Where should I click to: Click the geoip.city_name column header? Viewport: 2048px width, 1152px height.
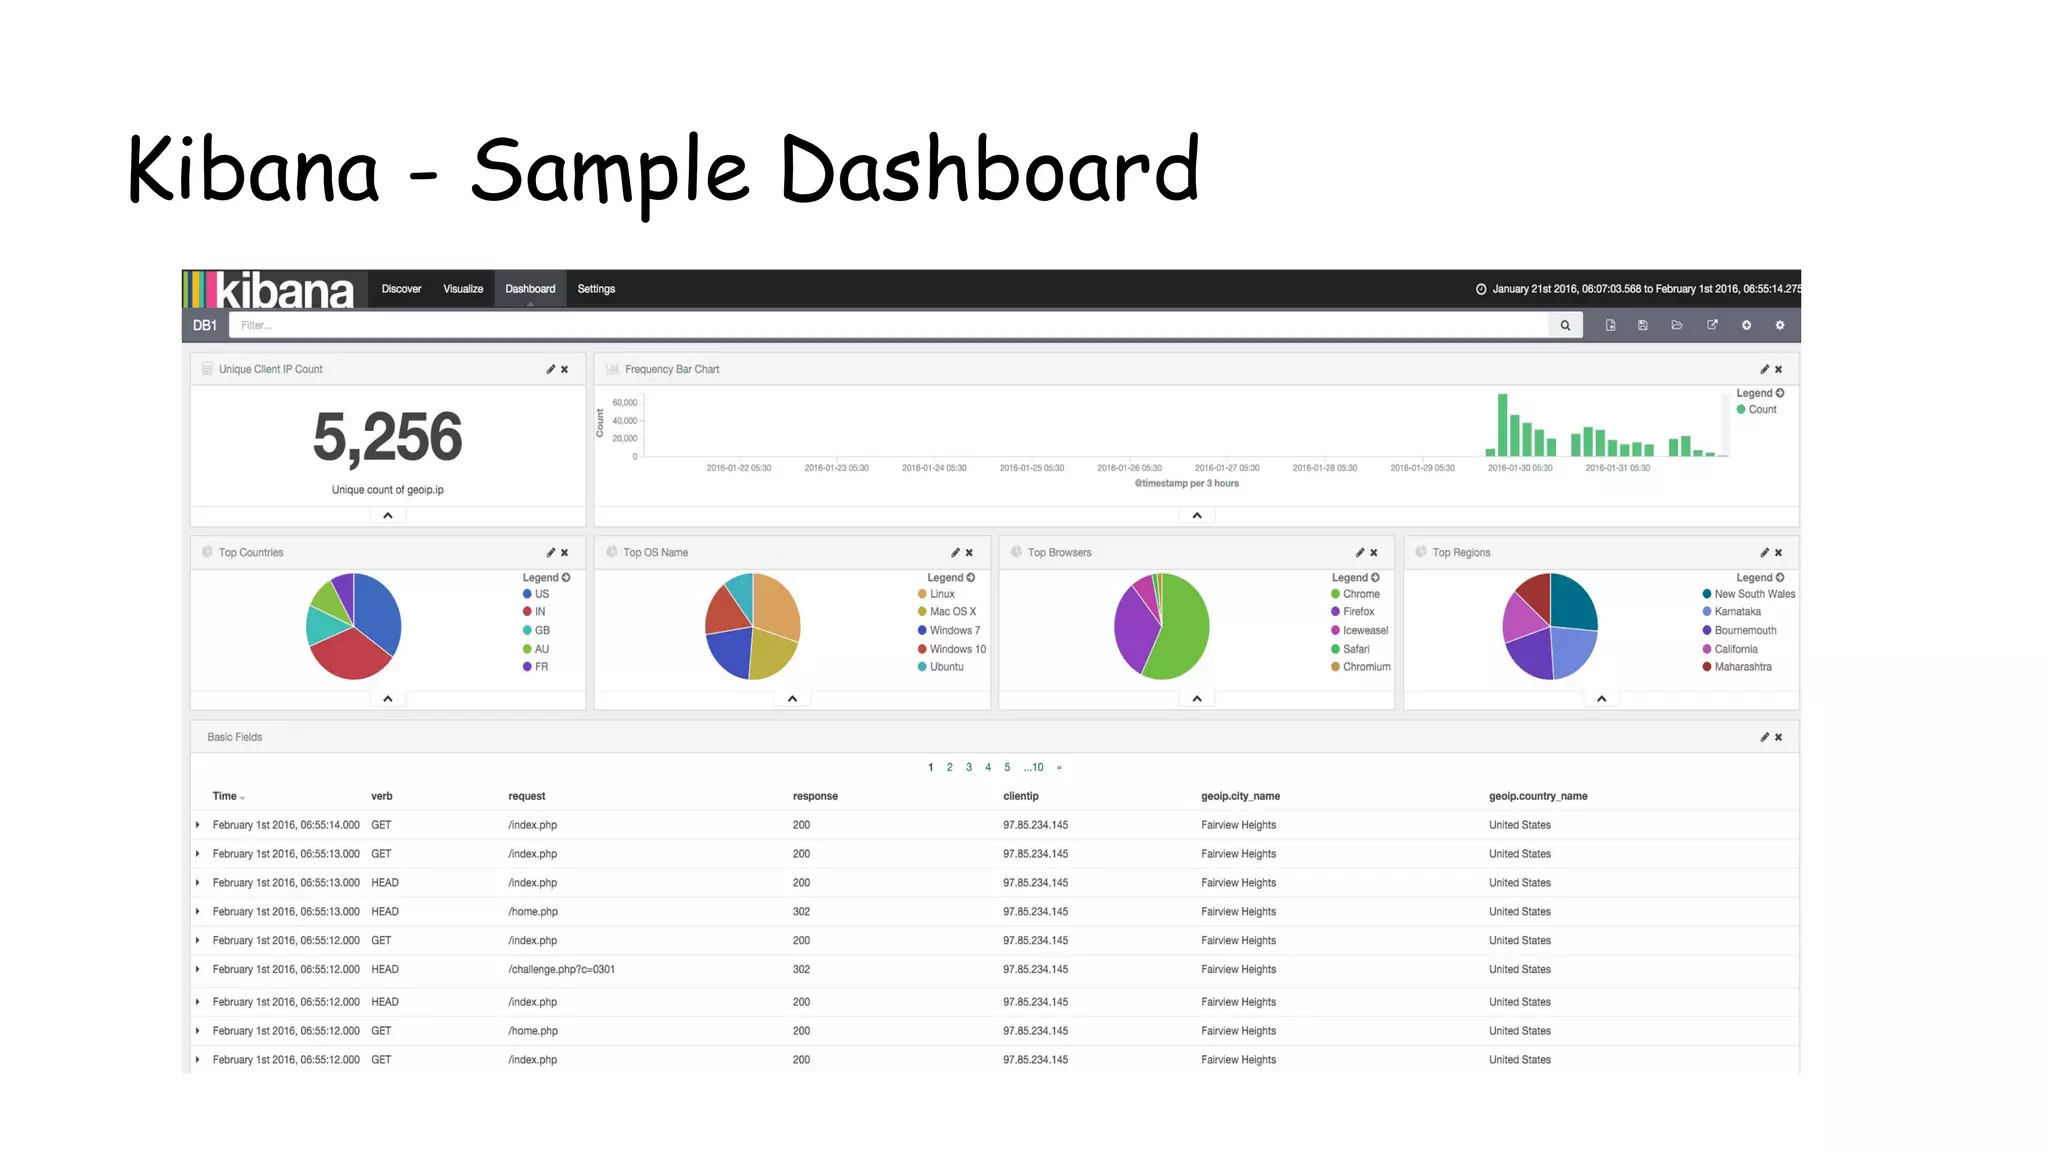1240,797
